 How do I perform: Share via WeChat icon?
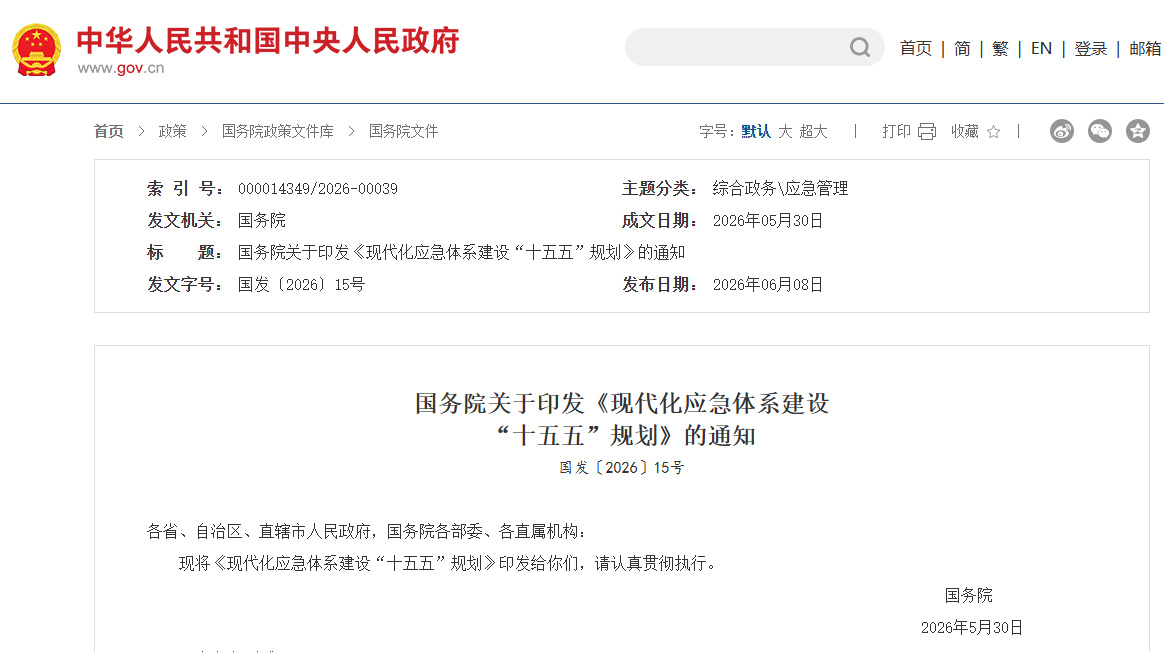1099,131
